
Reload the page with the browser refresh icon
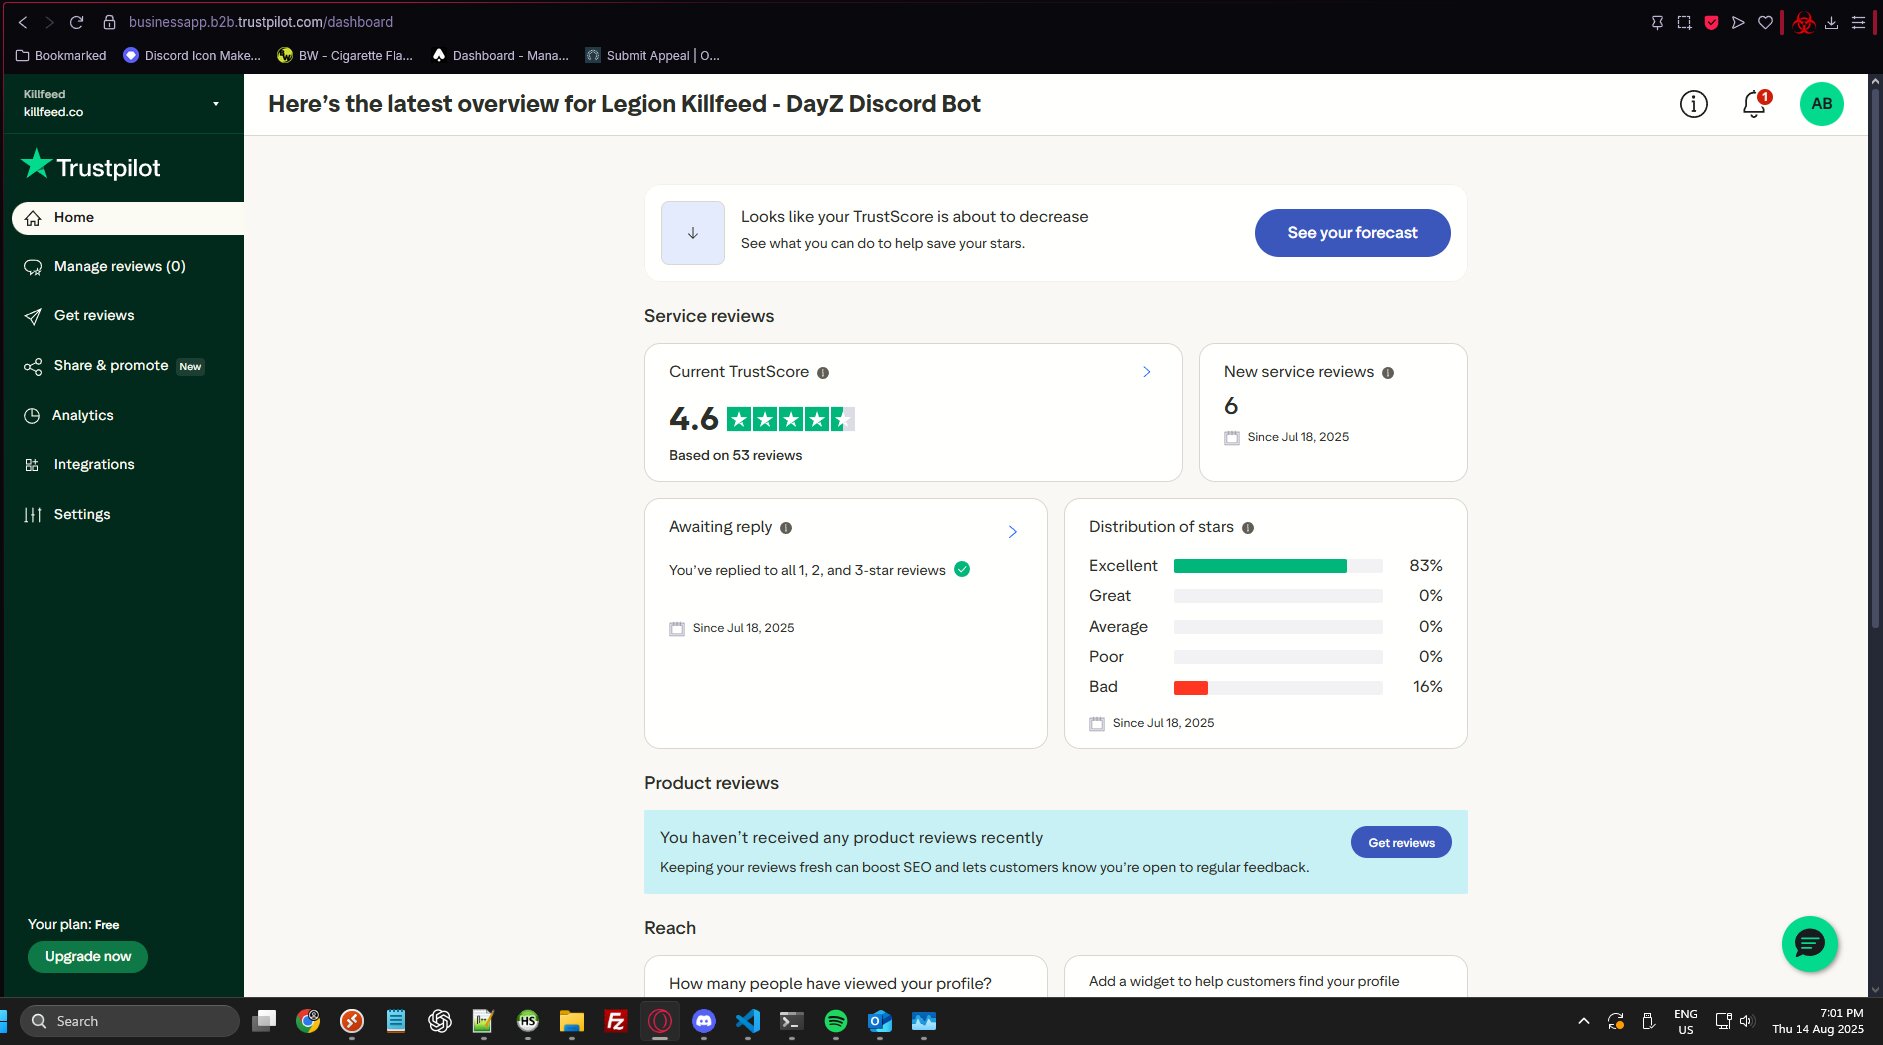76,22
